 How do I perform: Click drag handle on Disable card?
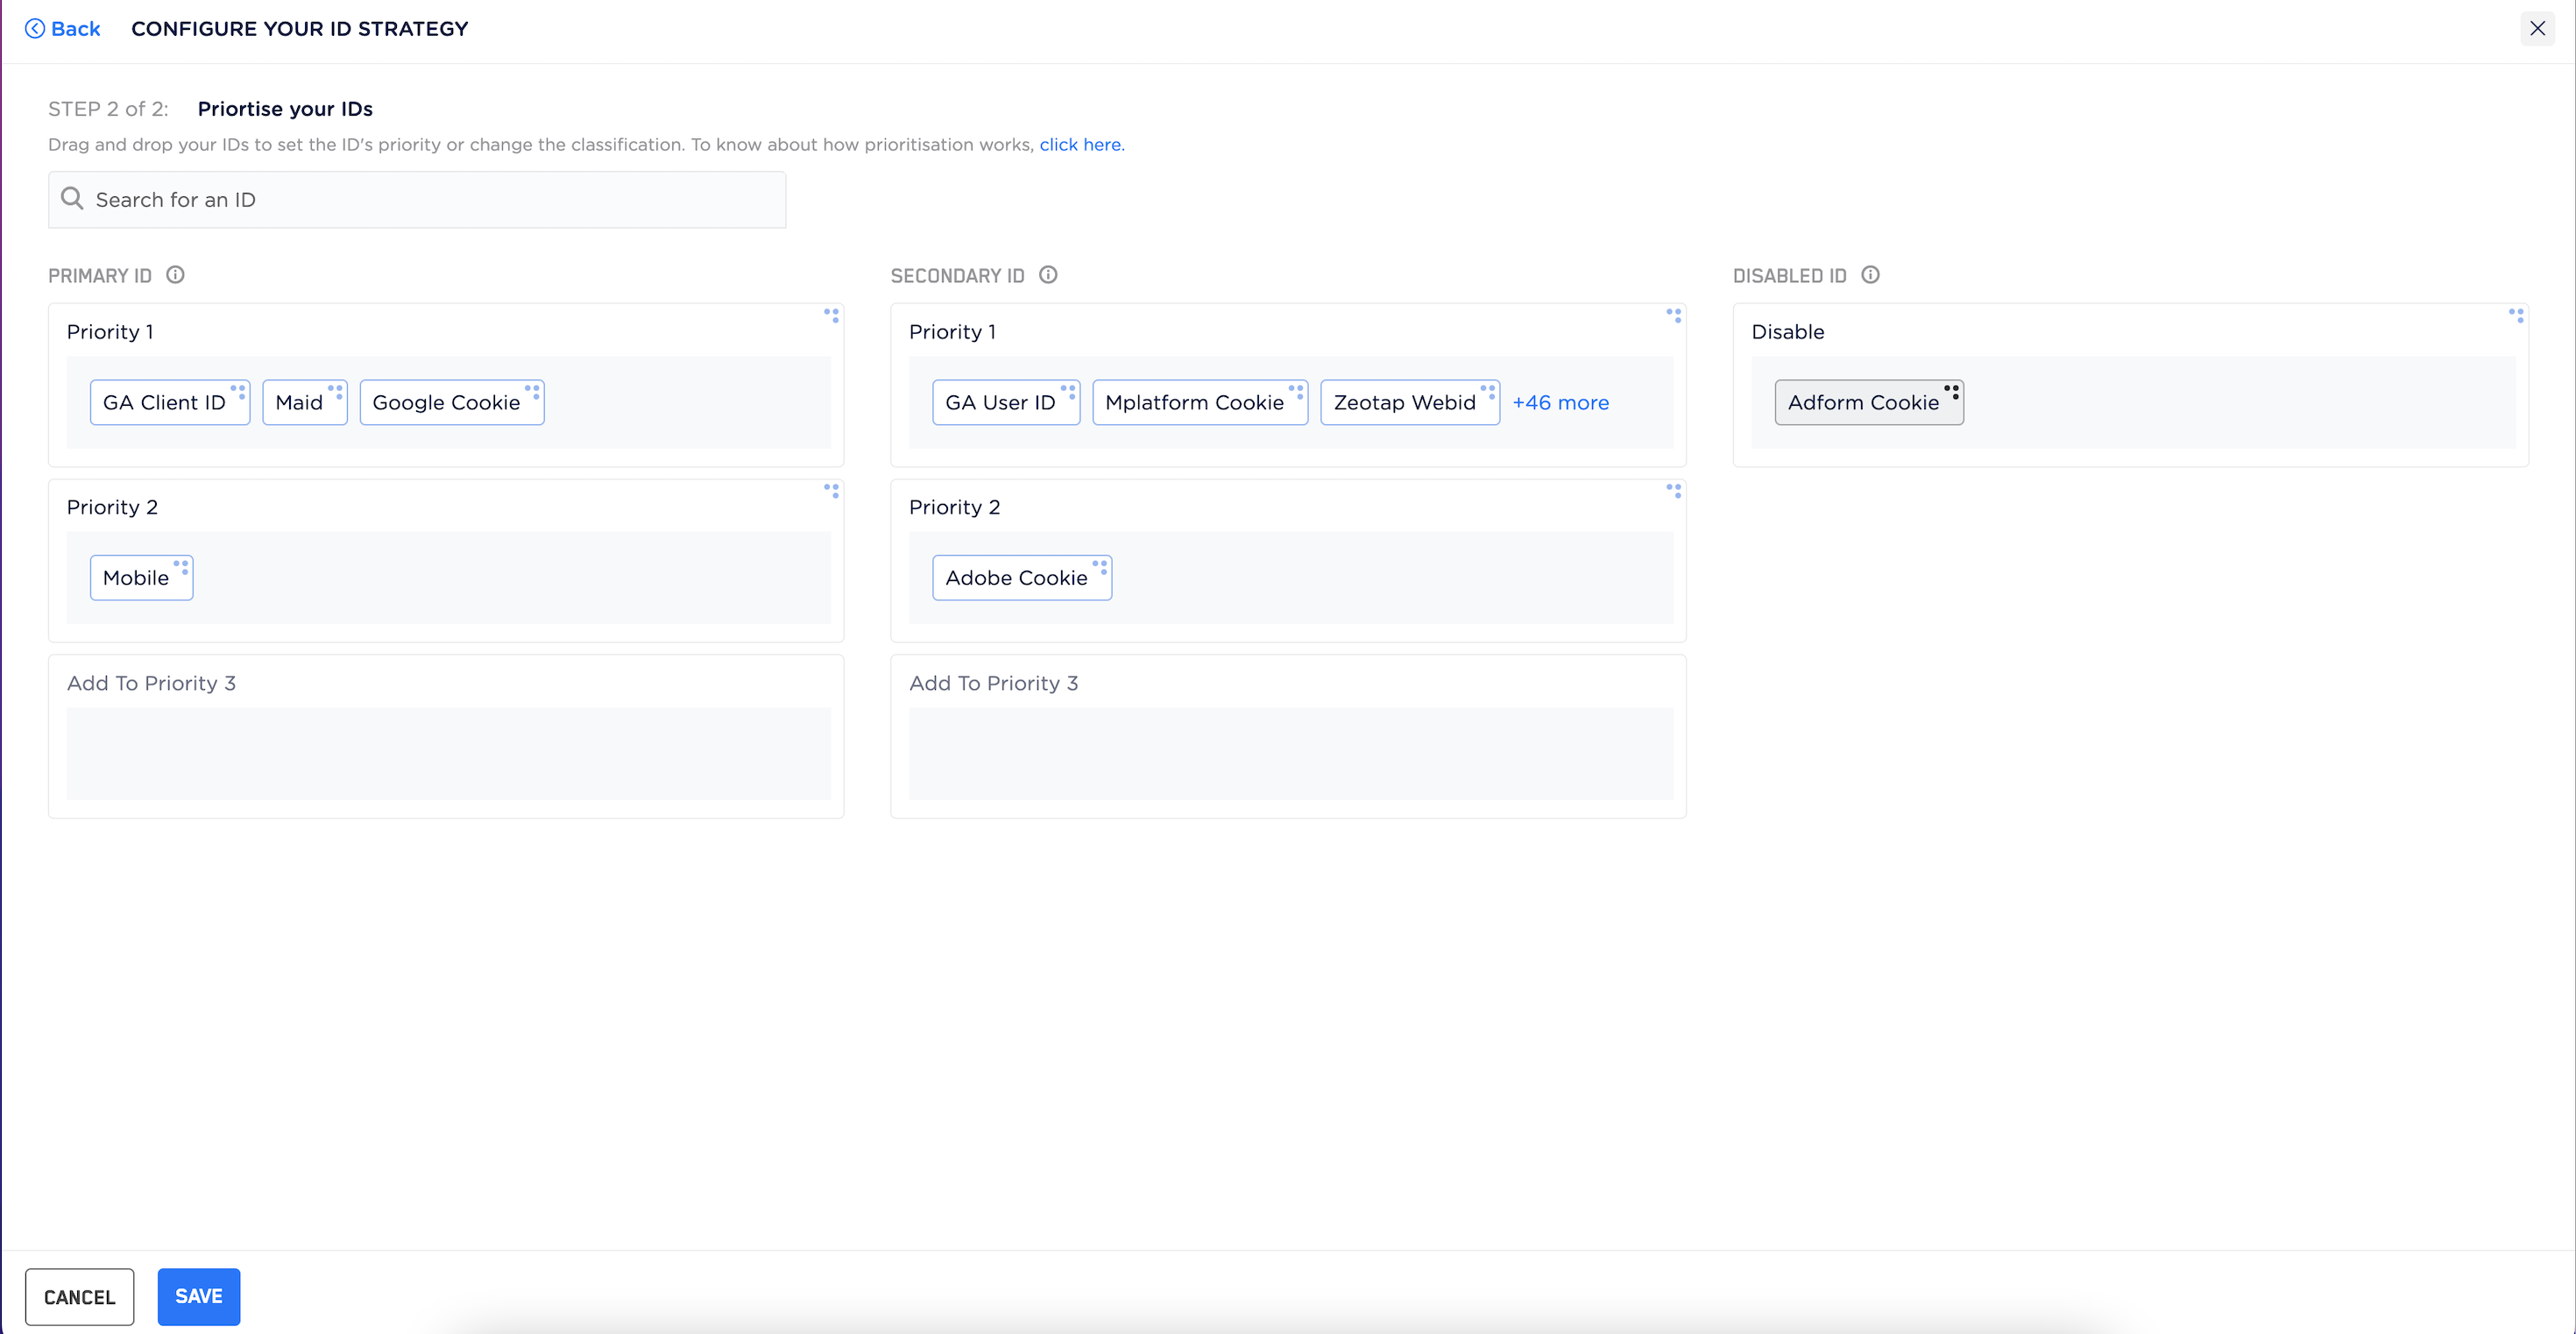pyautogui.click(x=2516, y=315)
